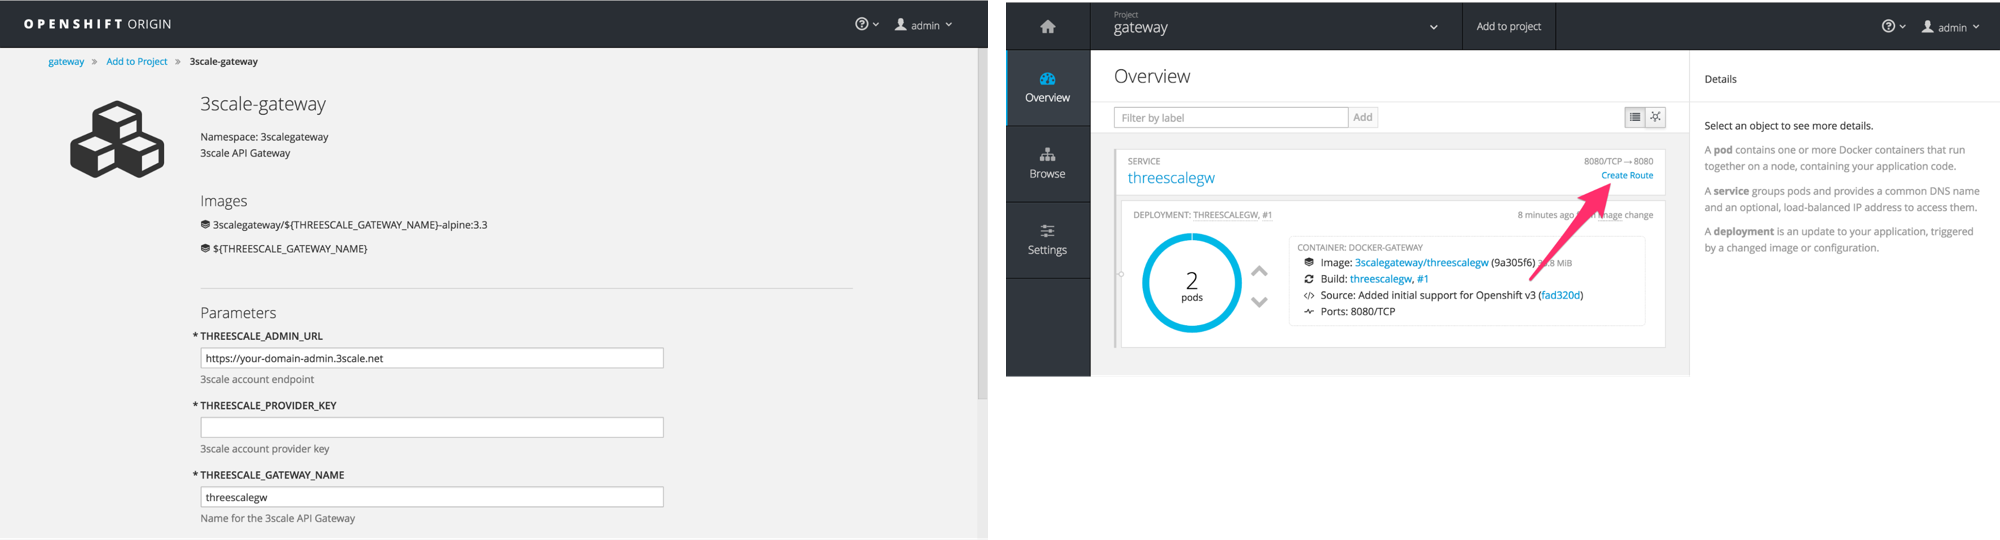The width and height of the screenshot is (2000, 540).
Task: Click the 3scale-gateway cubes template icon
Action: pos(117,139)
